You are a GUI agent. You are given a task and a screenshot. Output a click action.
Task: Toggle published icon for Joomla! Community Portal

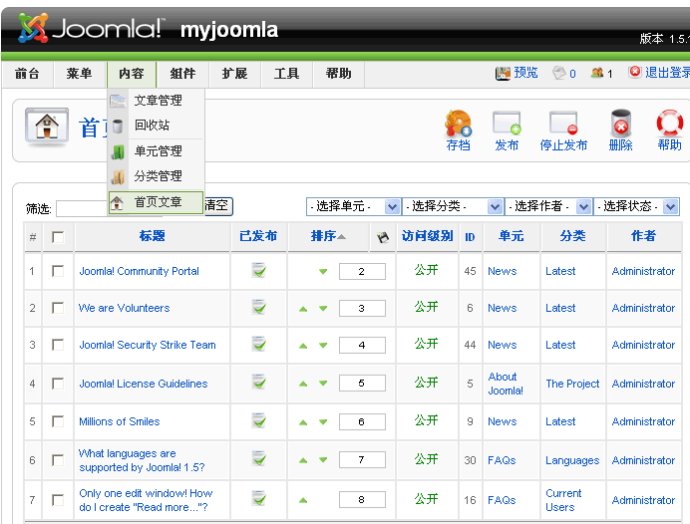(259, 270)
